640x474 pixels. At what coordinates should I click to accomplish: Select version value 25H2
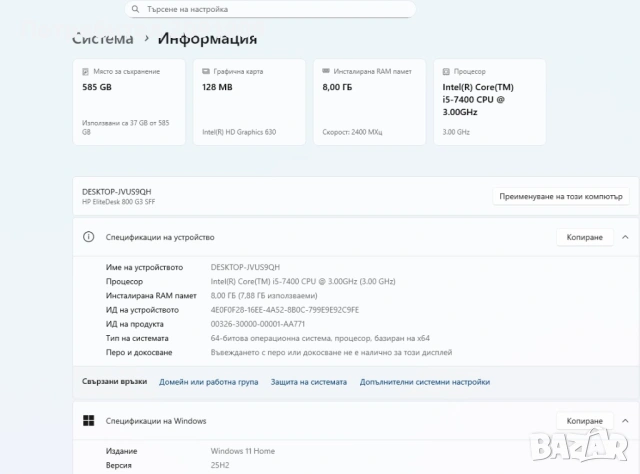(220, 465)
